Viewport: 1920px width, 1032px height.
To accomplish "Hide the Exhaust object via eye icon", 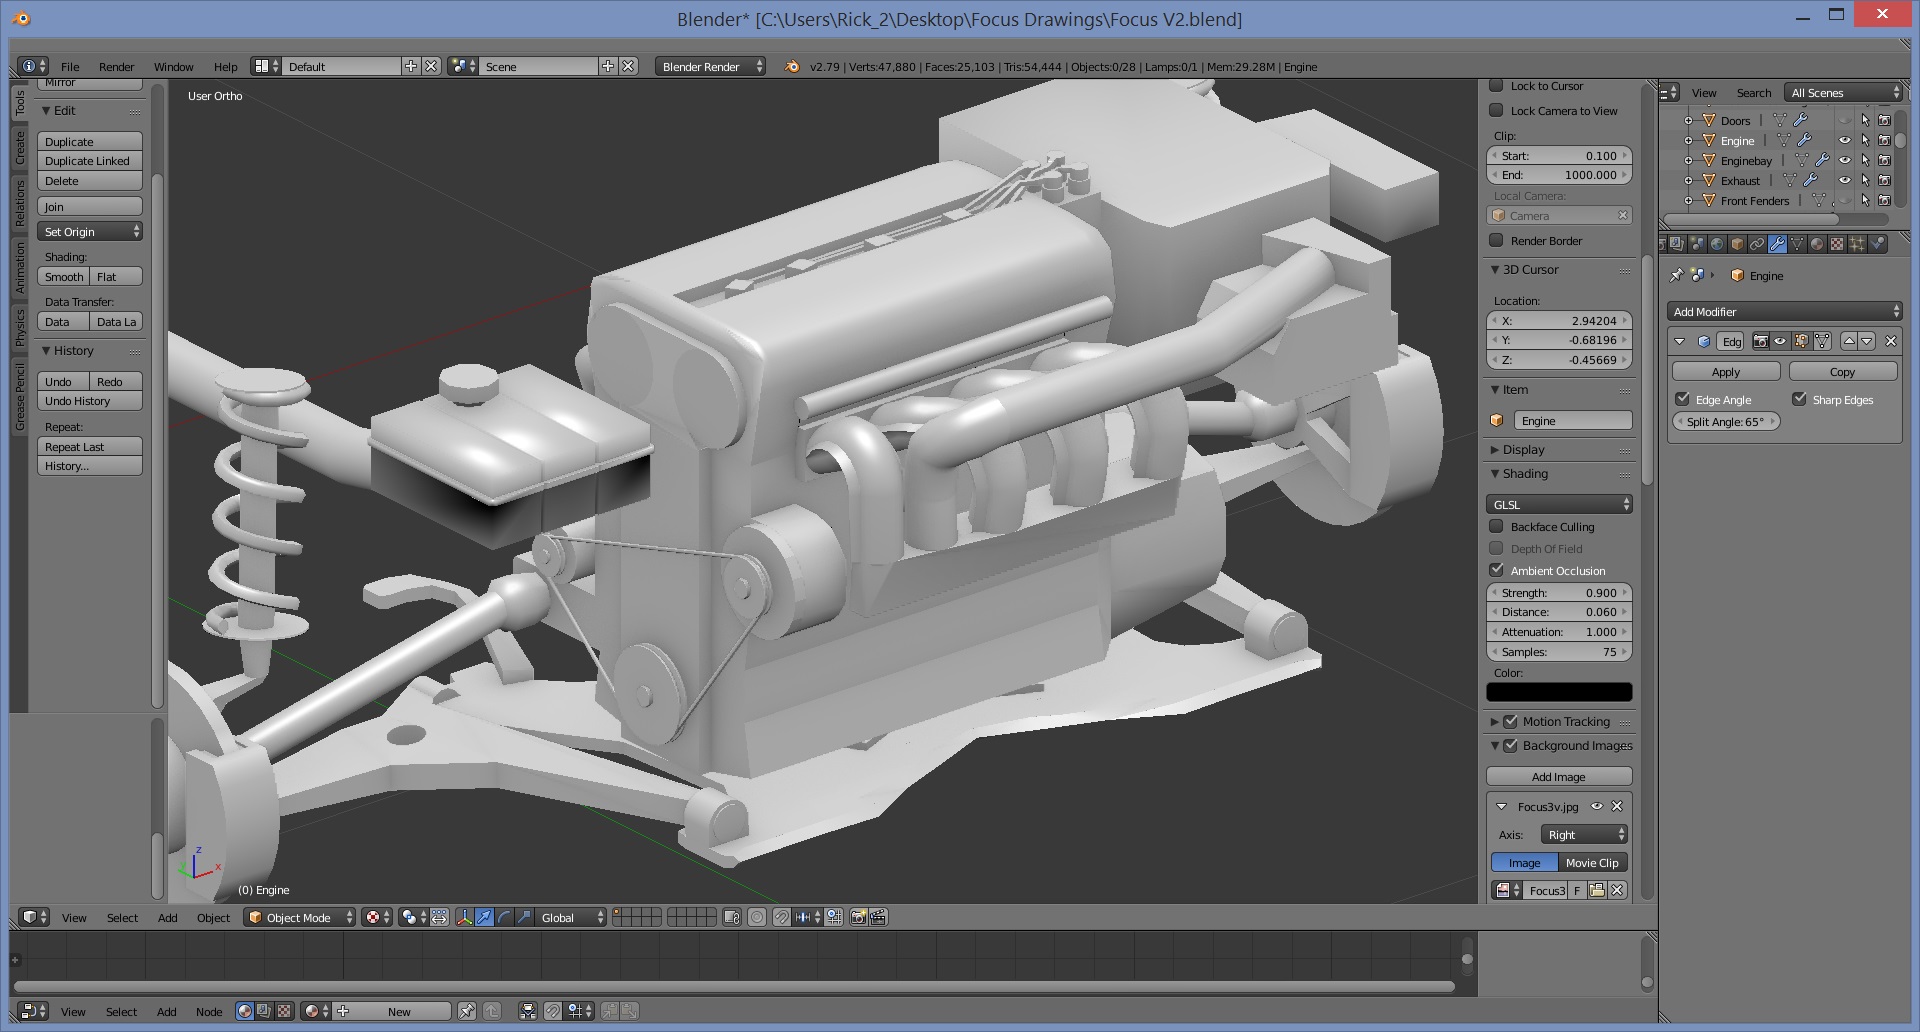I will tap(1845, 181).
